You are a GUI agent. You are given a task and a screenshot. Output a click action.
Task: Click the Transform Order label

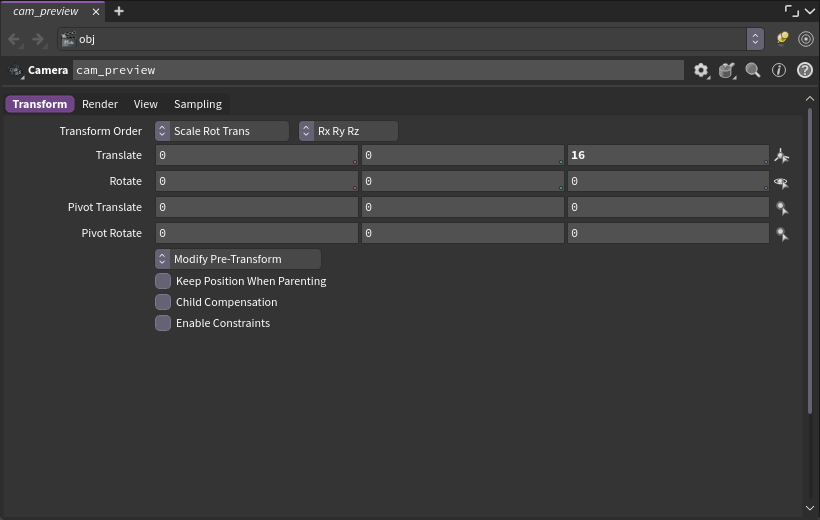pos(100,131)
